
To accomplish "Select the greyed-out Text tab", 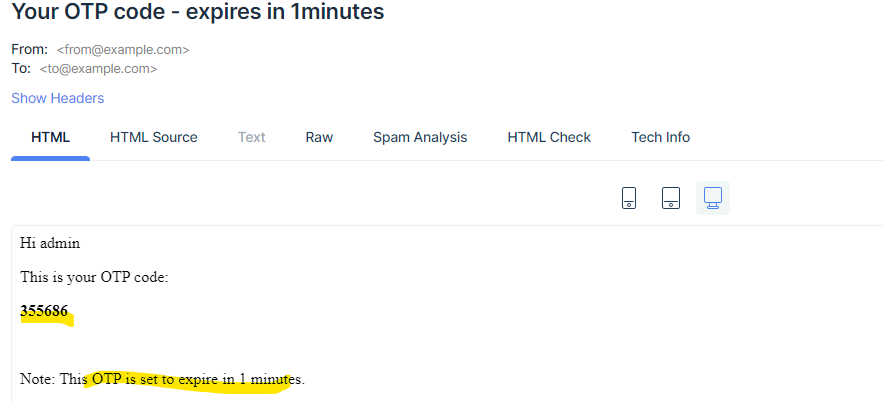I will tap(252, 137).
